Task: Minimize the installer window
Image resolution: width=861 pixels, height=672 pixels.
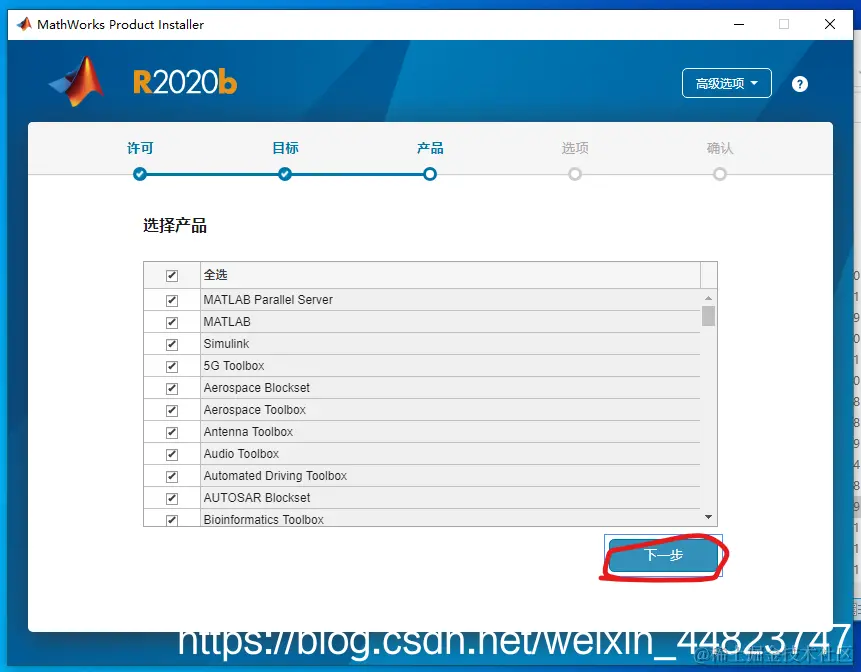Action: point(739,24)
